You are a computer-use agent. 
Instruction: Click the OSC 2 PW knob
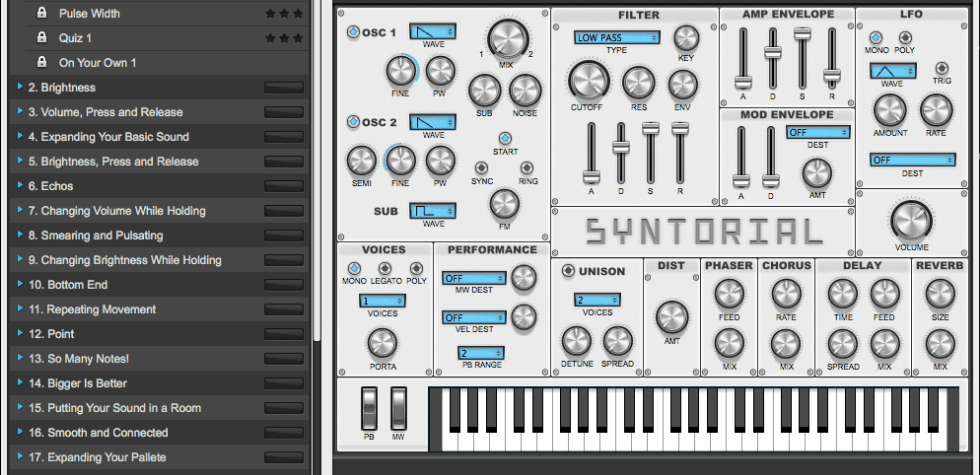click(440, 161)
